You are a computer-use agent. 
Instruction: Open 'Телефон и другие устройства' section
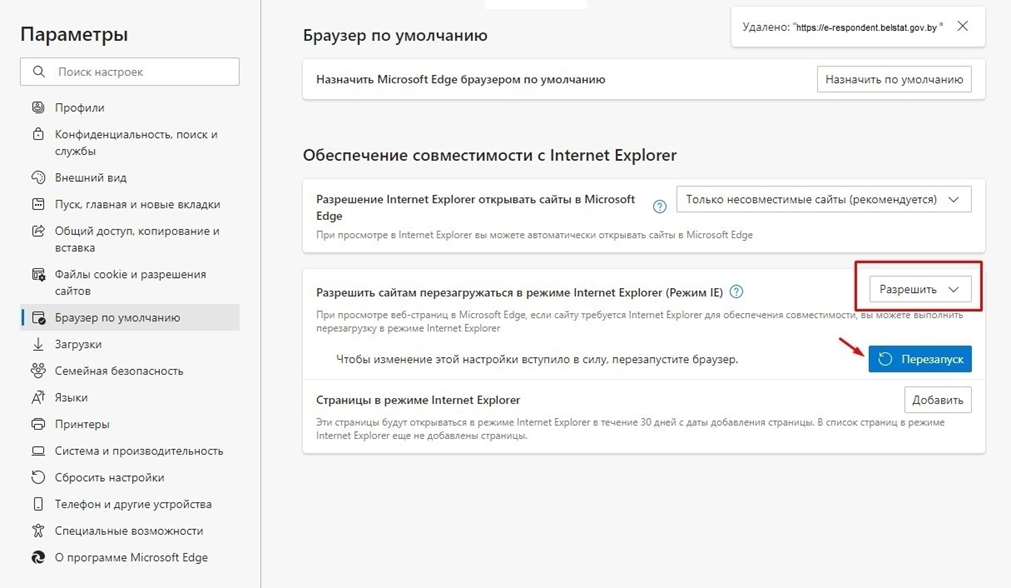(130, 504)
